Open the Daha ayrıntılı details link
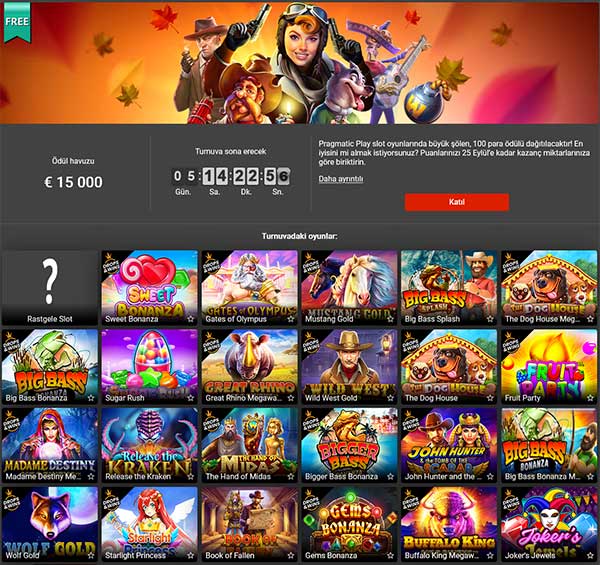Screen dimensions: 600x565 click(x=341, y=179)
